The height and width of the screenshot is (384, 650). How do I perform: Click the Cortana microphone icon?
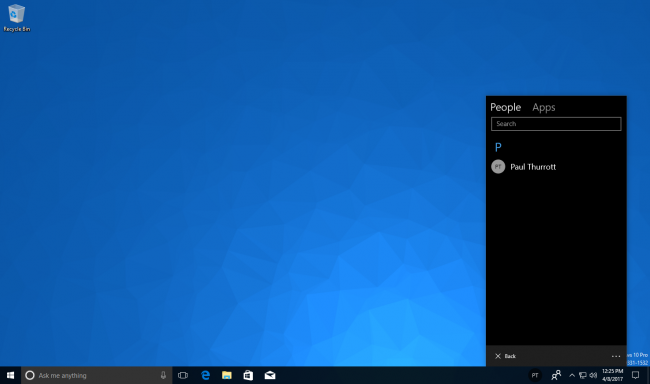[x=163, y=375]
